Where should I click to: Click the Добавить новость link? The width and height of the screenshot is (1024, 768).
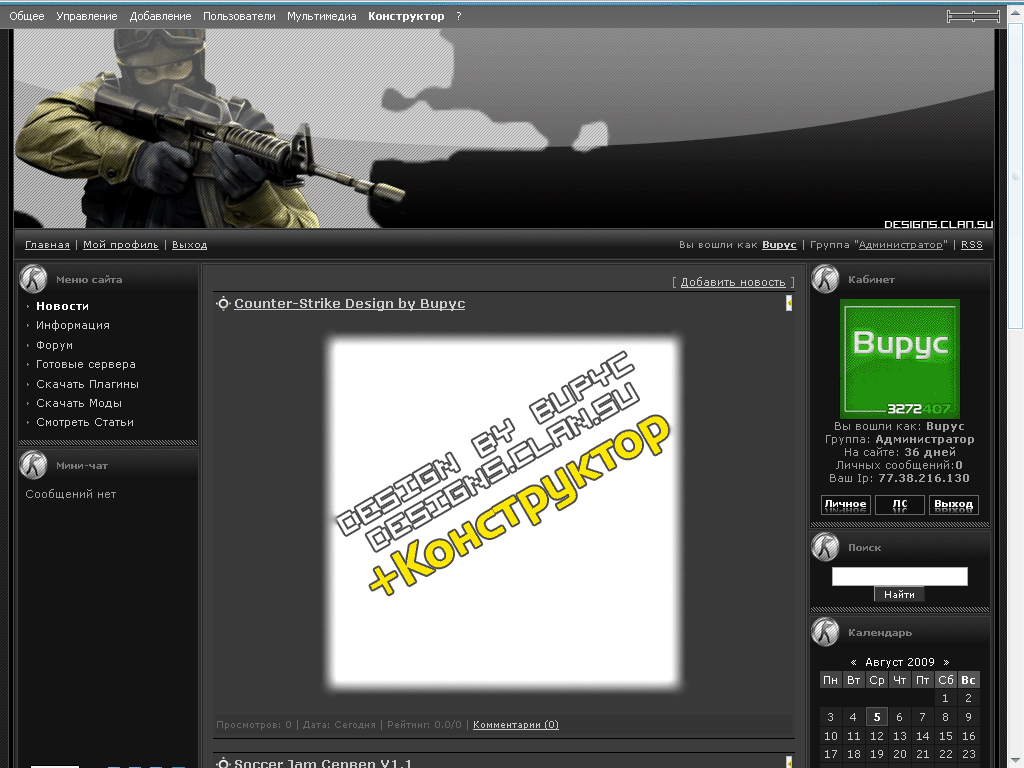(x=733, y=282)
